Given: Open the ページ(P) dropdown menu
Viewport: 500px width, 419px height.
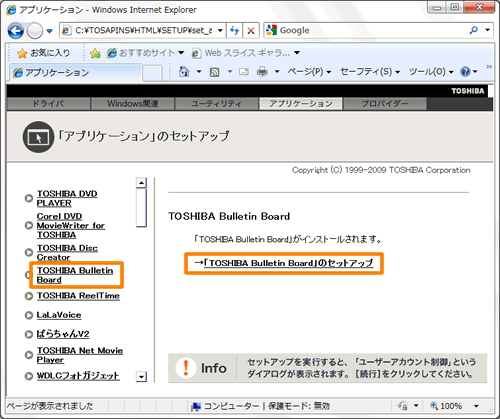Looking at the screenshot, I should [309, 72].
